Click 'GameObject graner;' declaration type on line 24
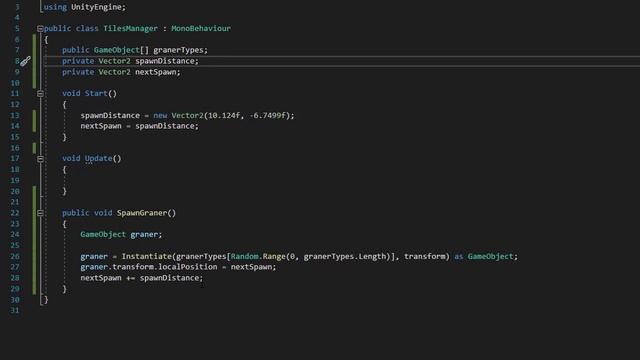This screenshot has width=640, height=360. pyautogui.click(x=103, y=234)
